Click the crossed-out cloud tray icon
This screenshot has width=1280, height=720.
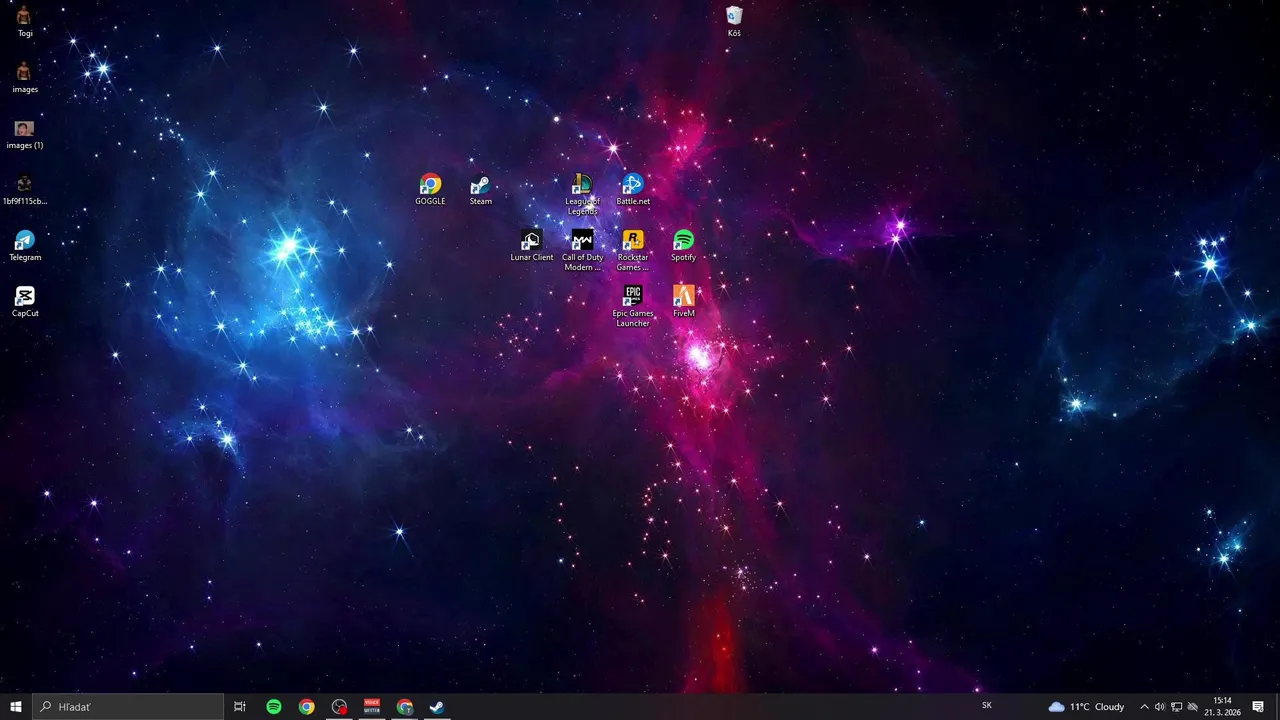pyautogui.click(x=1192, y=707)
